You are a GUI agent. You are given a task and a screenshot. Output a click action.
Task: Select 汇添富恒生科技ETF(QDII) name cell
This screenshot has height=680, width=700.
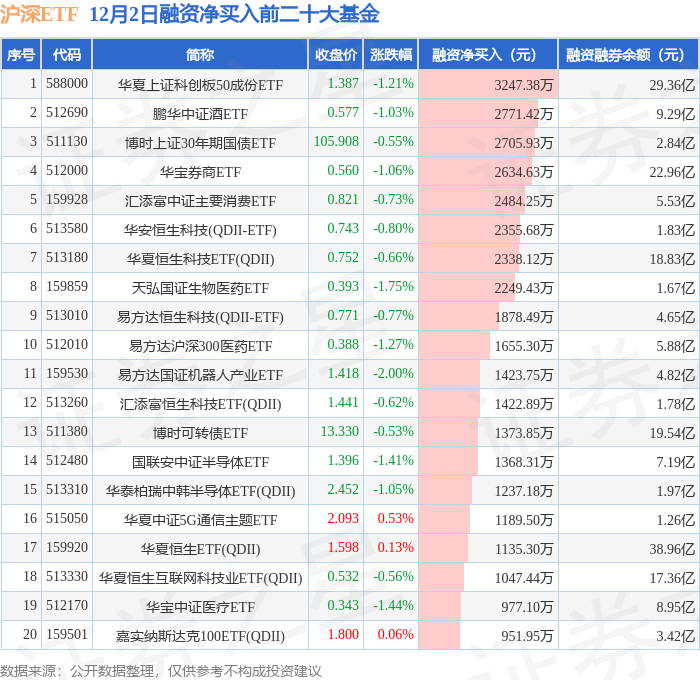coord(200,404)
